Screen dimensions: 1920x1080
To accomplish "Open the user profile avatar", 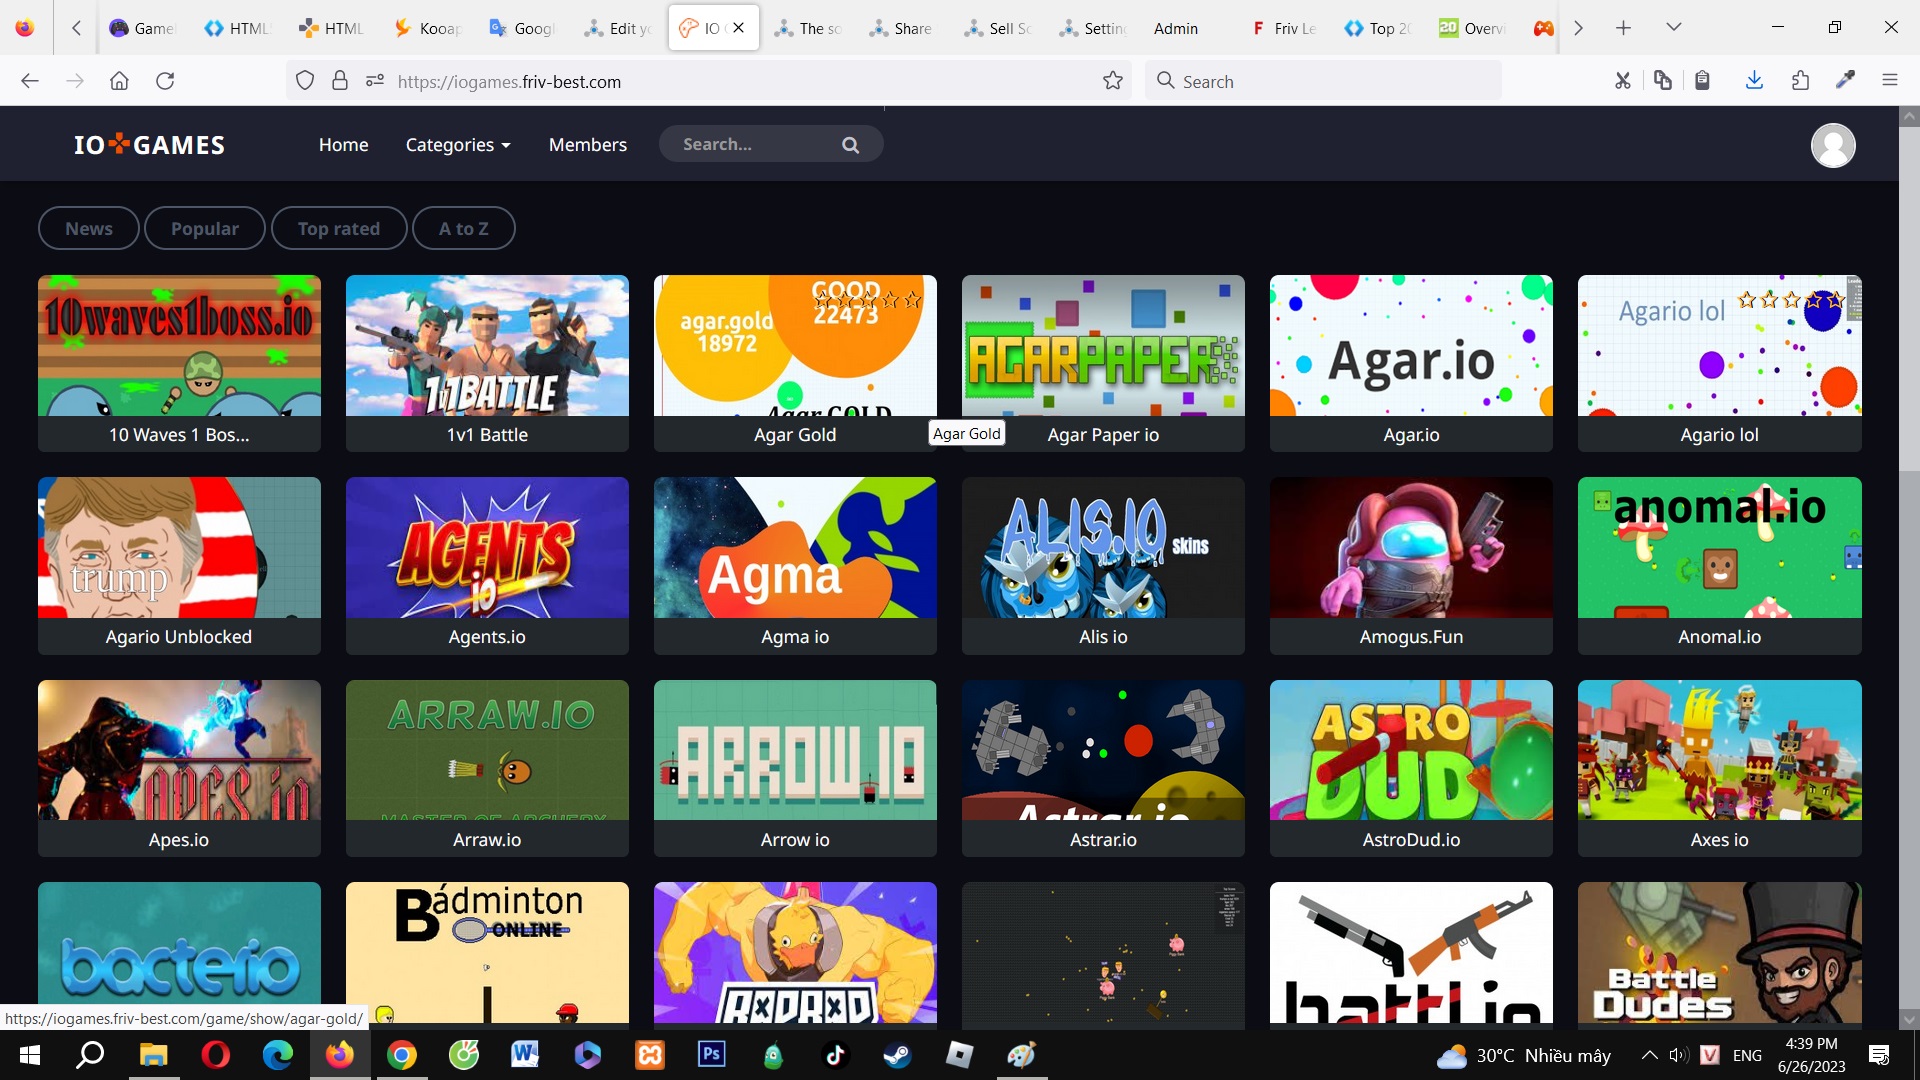I will click(x=1832, y=146).
